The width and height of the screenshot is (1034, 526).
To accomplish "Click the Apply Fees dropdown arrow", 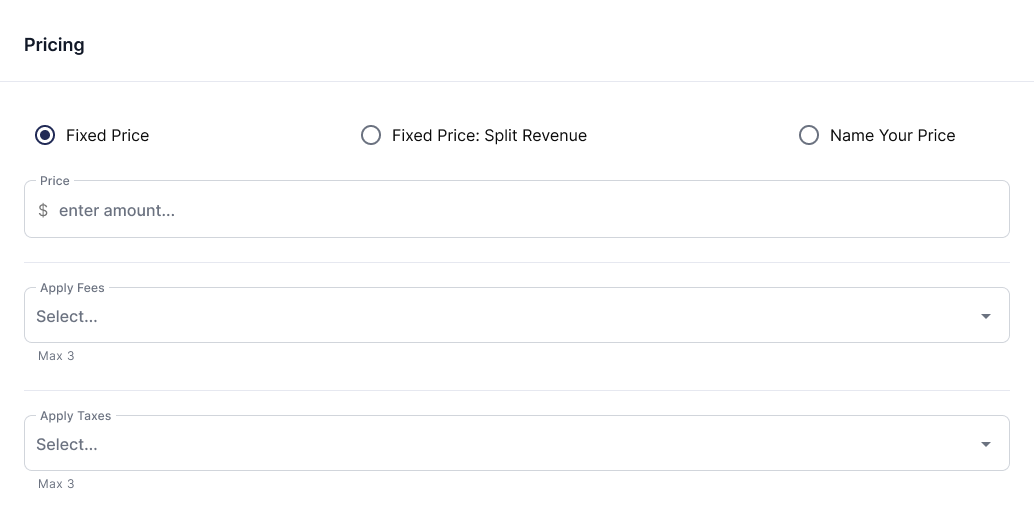I will 986,316.
